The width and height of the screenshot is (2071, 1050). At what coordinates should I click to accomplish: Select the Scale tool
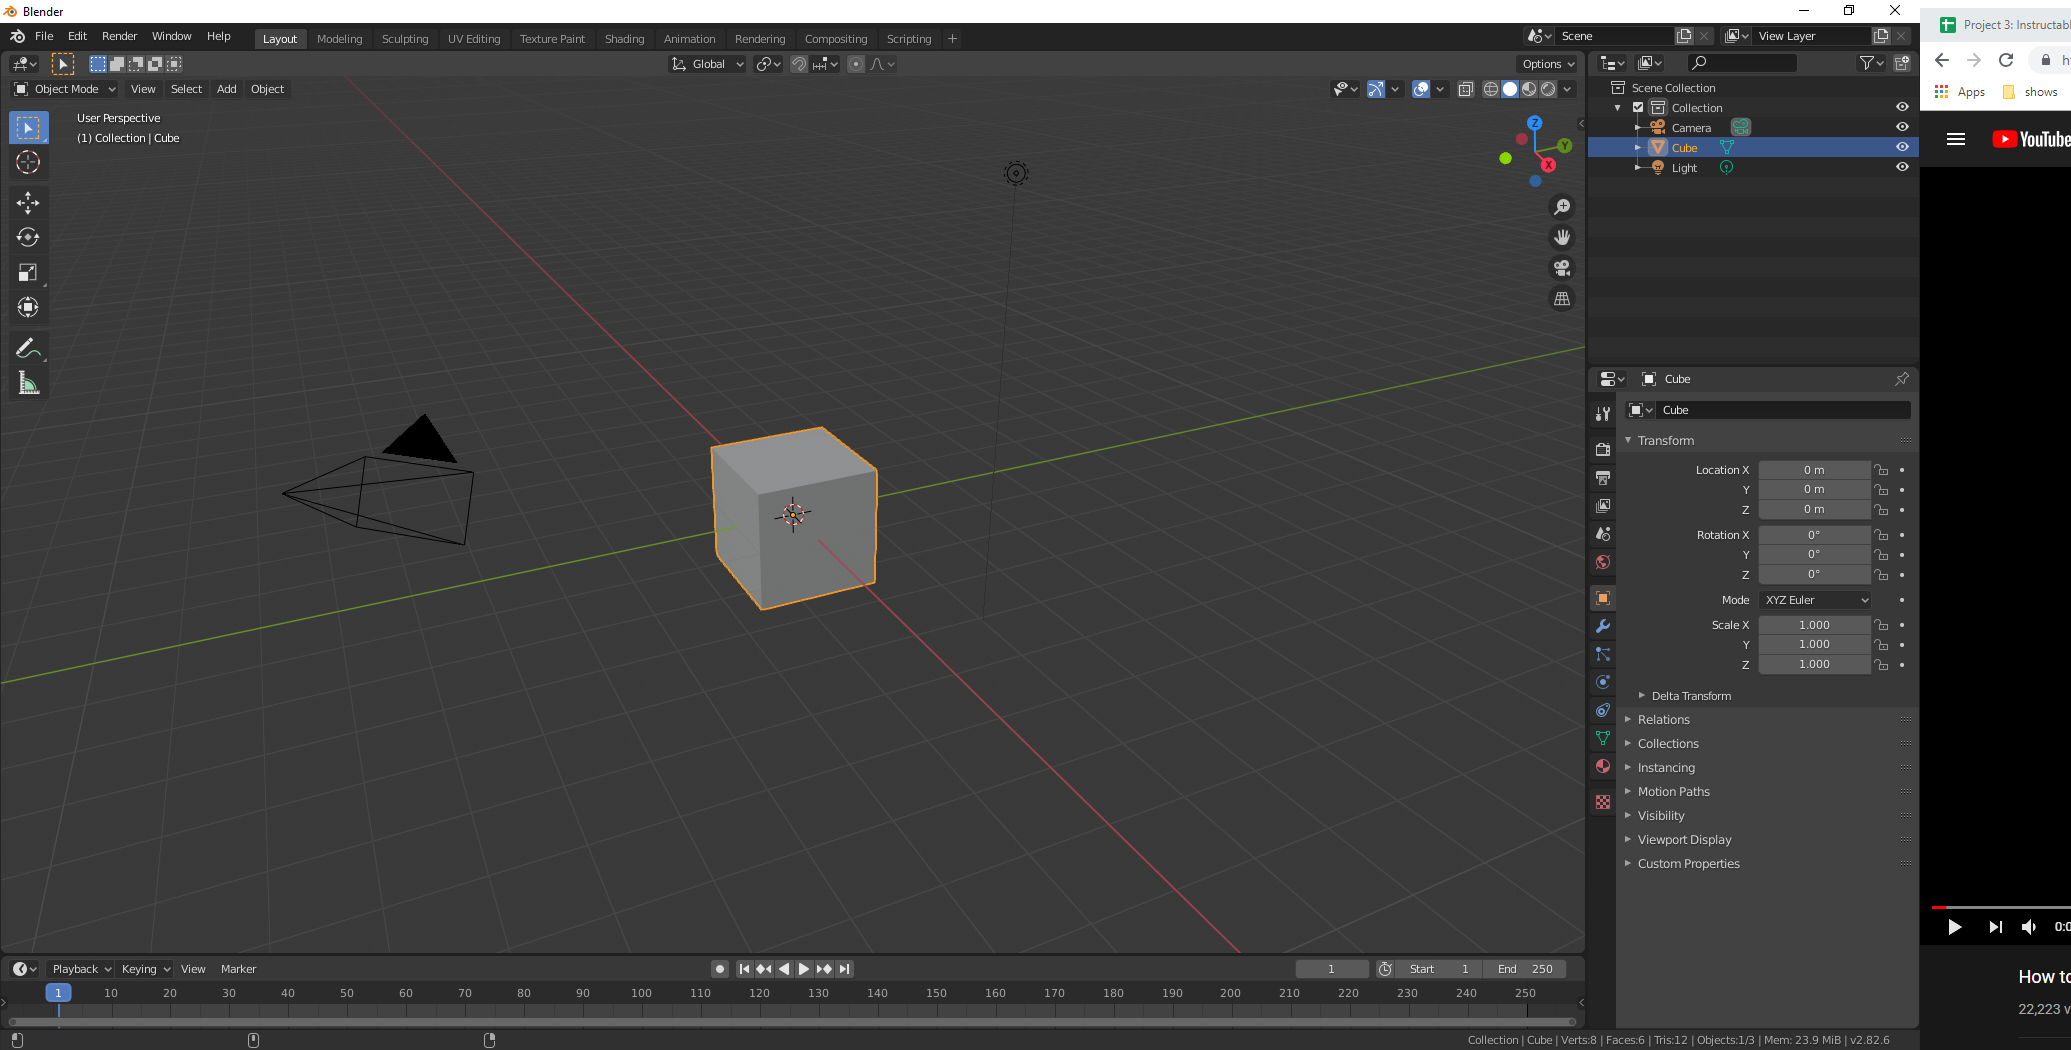pyautogui.click(x=28, y=271)
